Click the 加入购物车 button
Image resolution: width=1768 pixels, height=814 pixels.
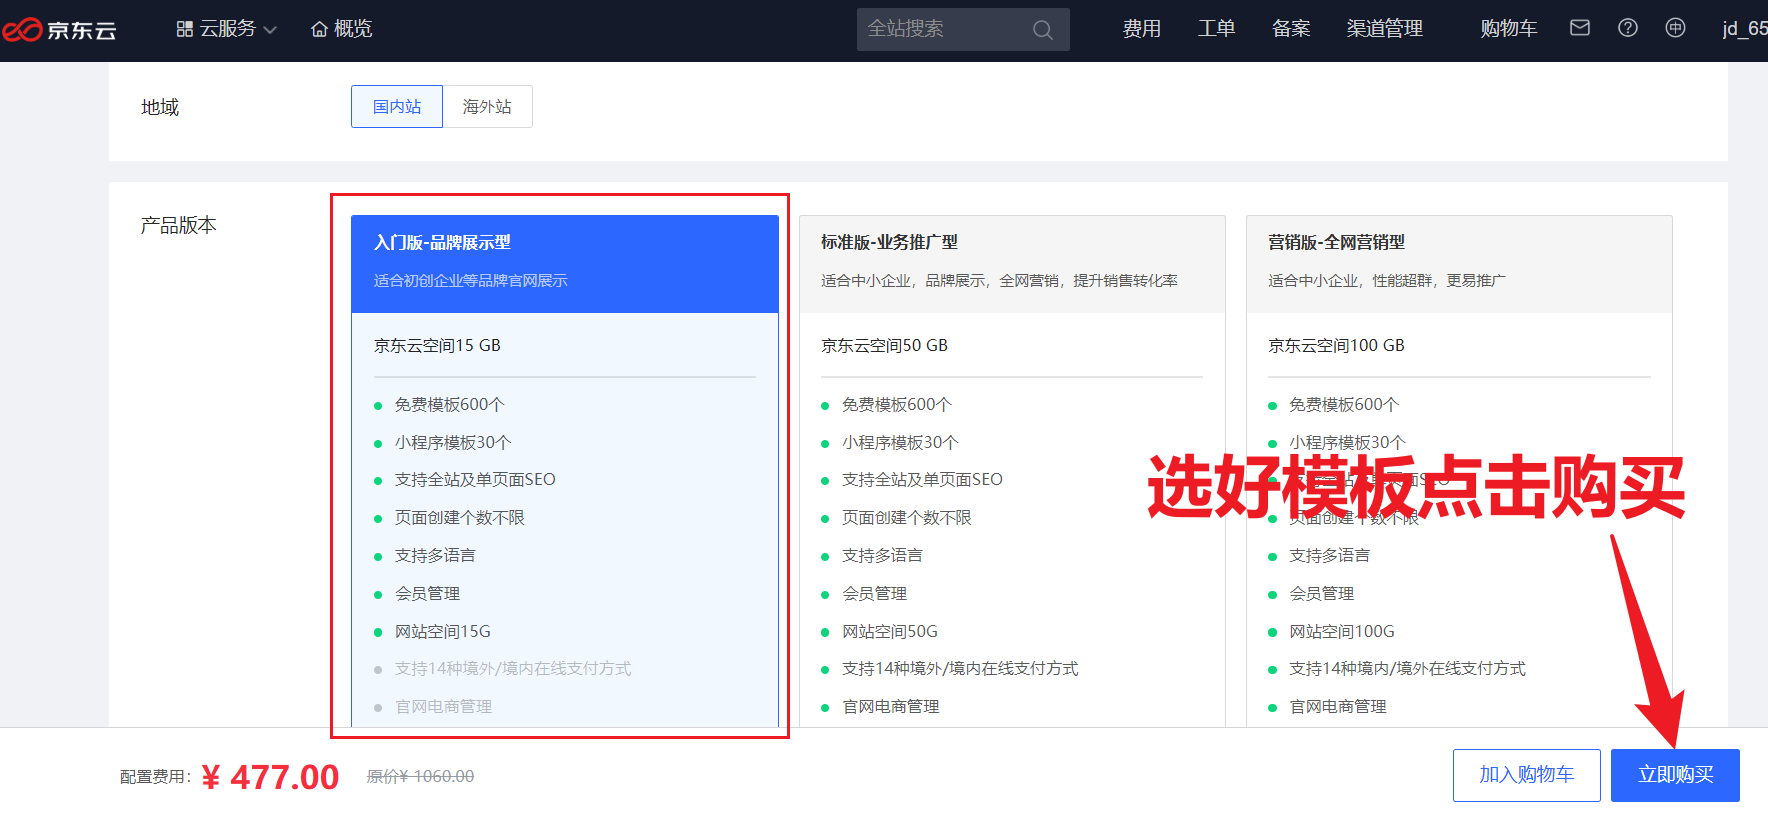(1527, 775)
